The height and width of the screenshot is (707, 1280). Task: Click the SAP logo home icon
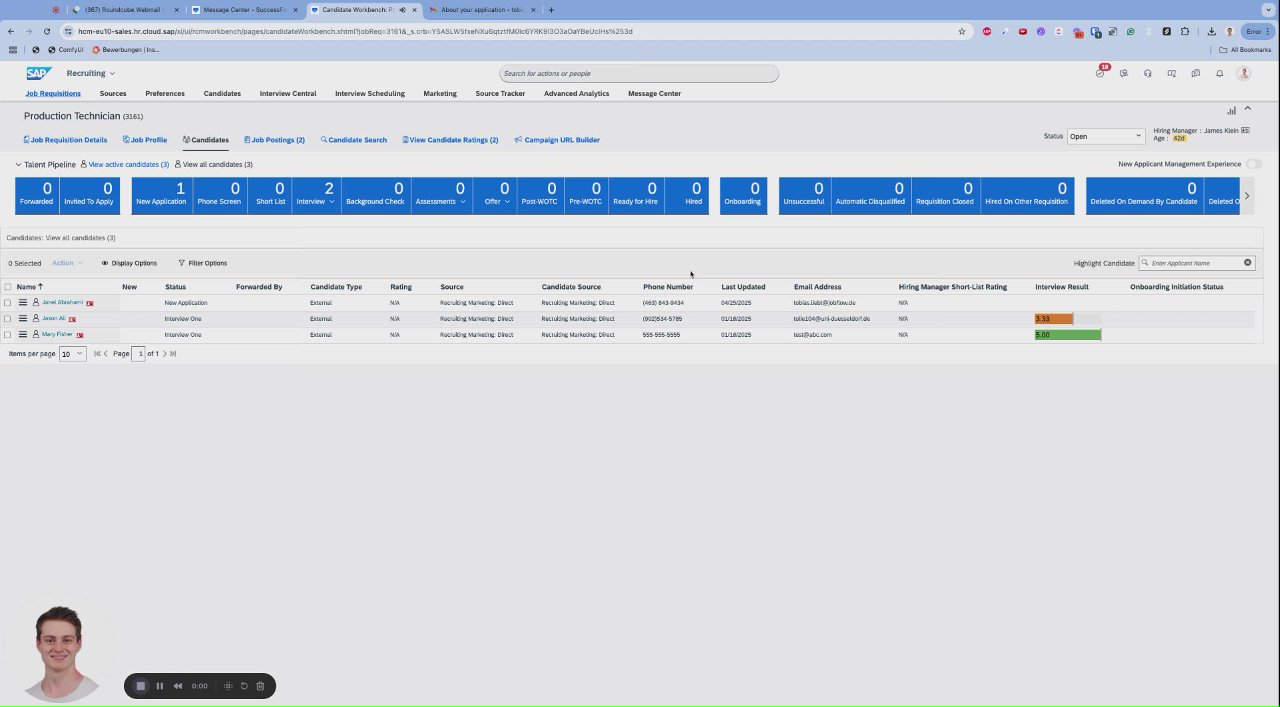[x=39, y=73]
